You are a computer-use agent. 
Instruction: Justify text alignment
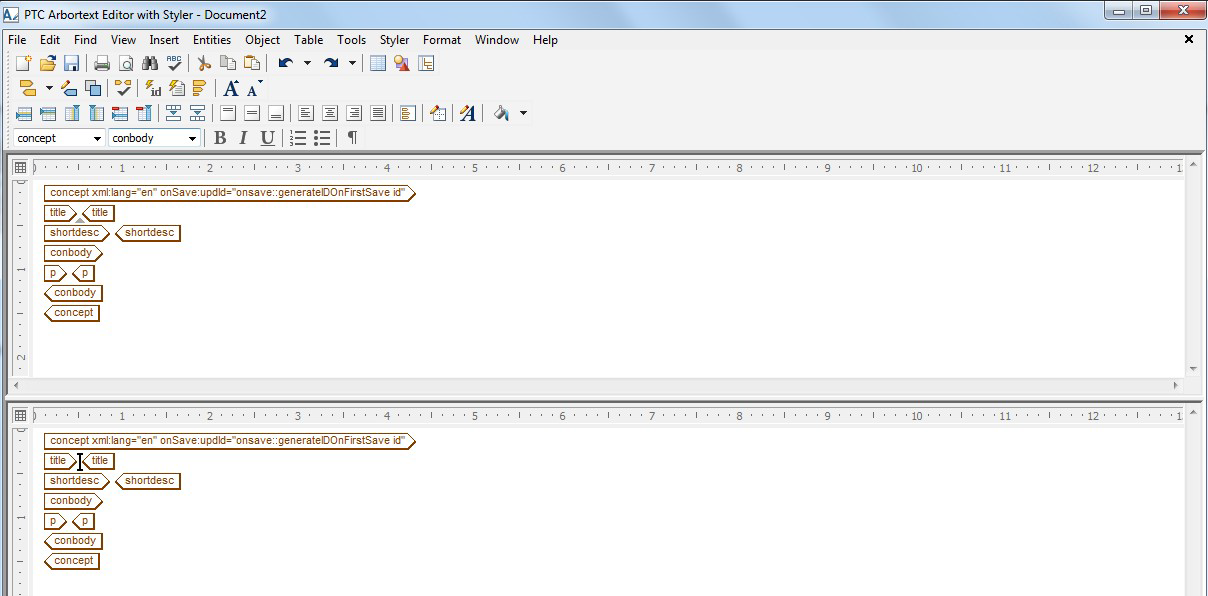(x=378, y=113)
